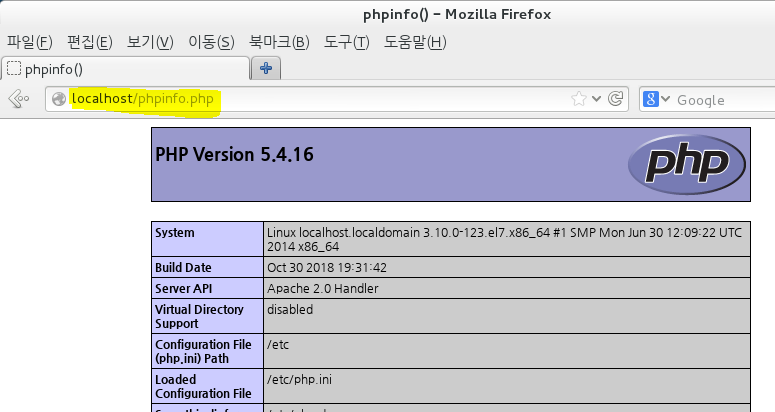Click the Linux localhost.localdomain system value
This screenshot has height=412, width=775.
[x=505, y=239]
